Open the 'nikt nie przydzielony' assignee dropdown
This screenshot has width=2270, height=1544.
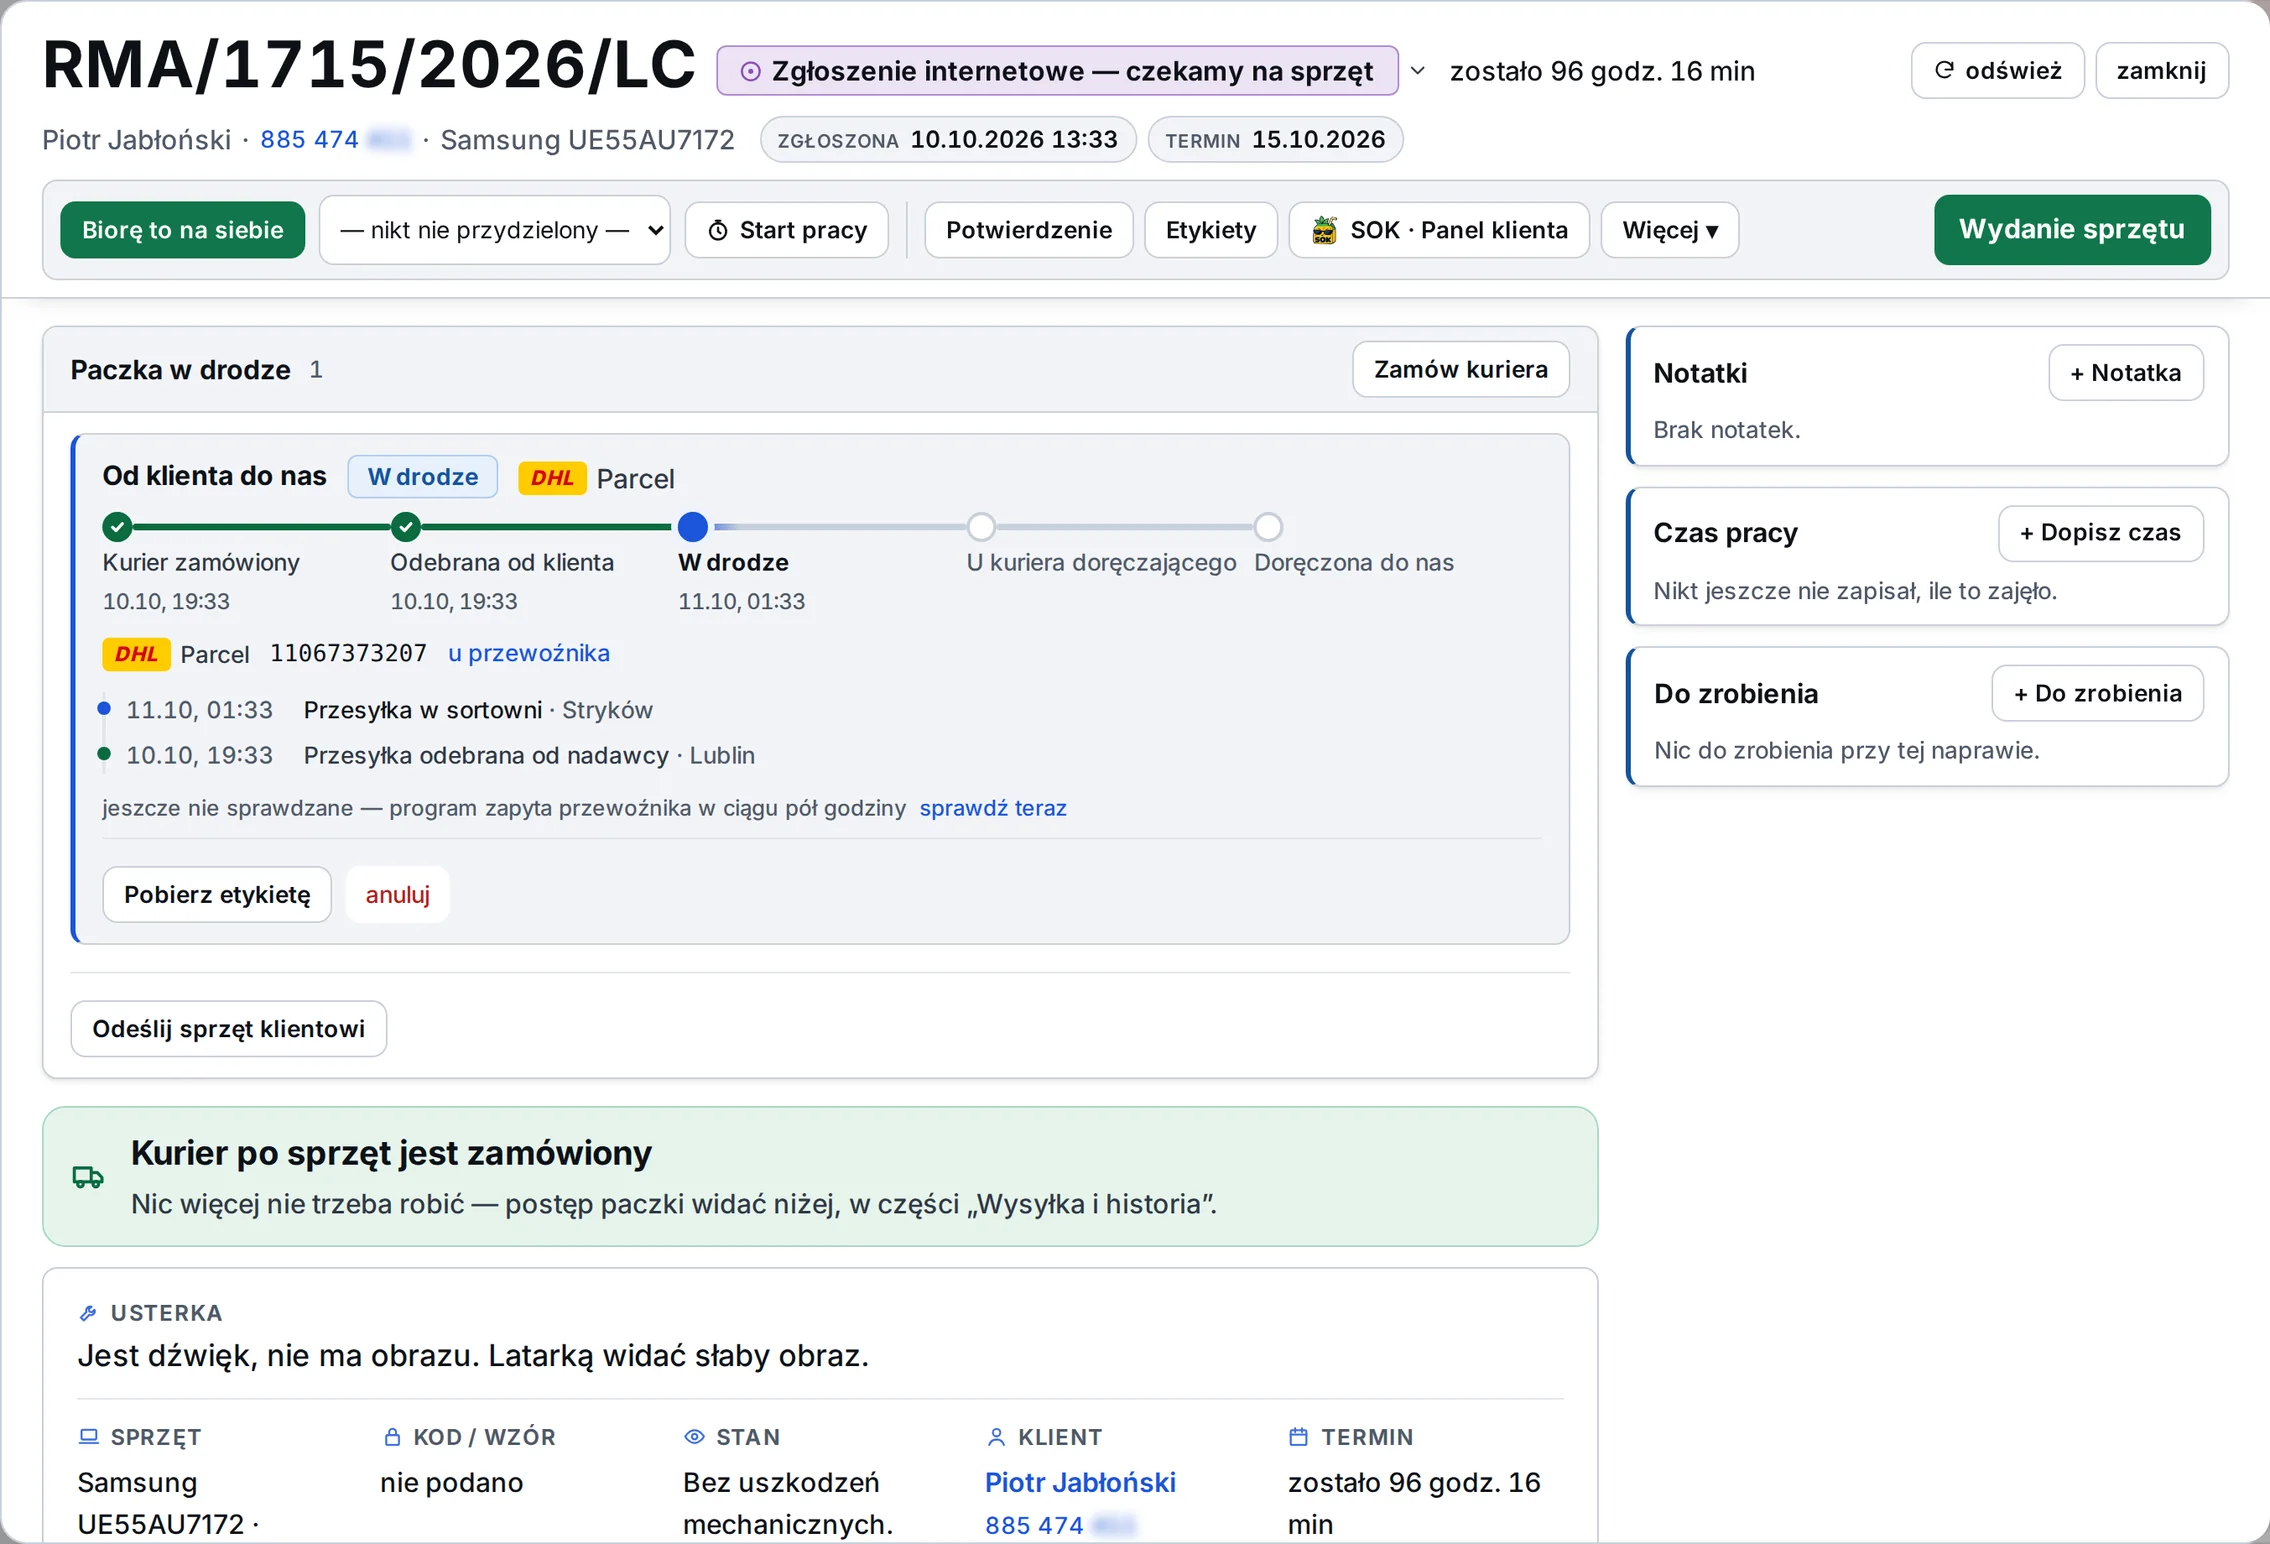coord(495,230)
